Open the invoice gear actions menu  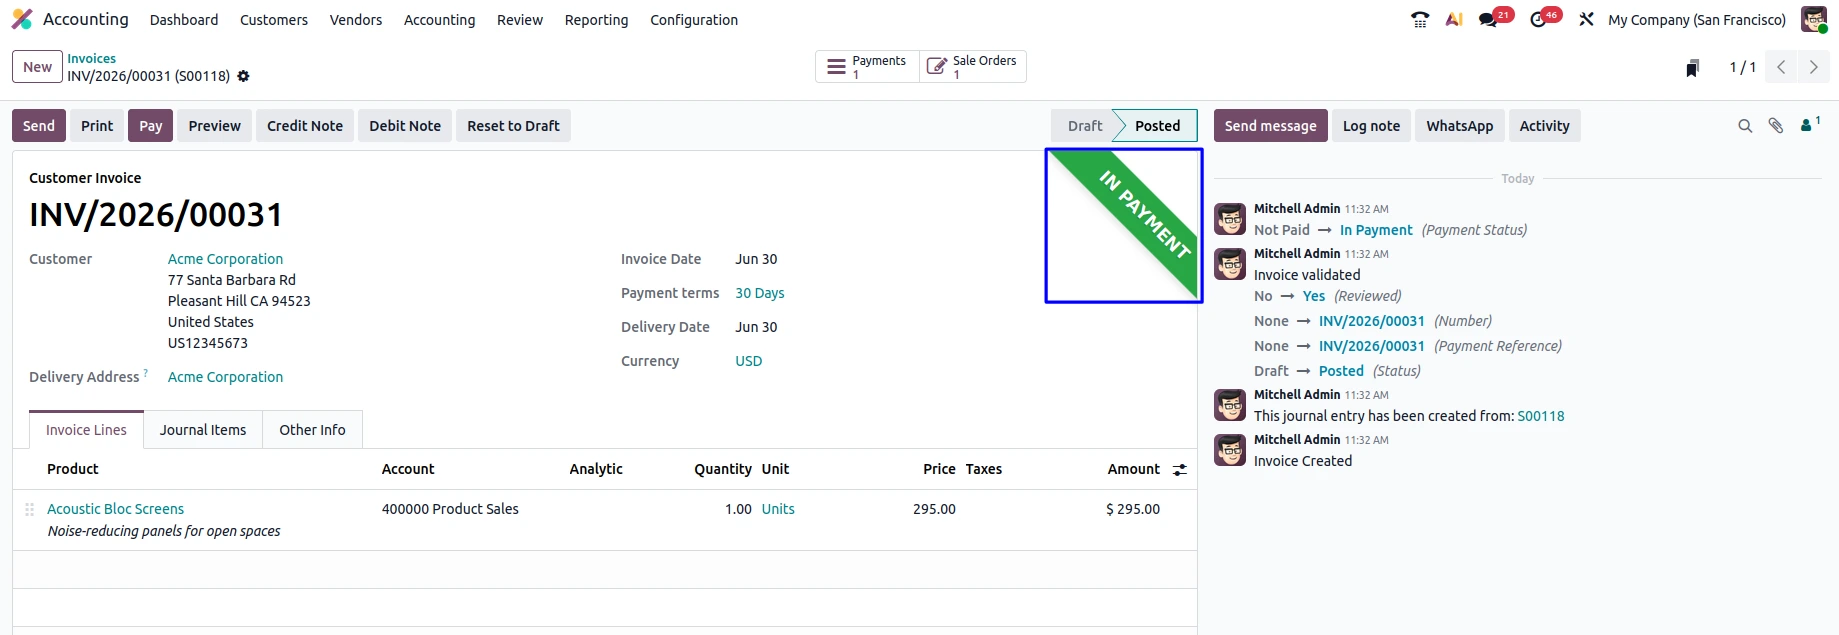coord(243,76)
